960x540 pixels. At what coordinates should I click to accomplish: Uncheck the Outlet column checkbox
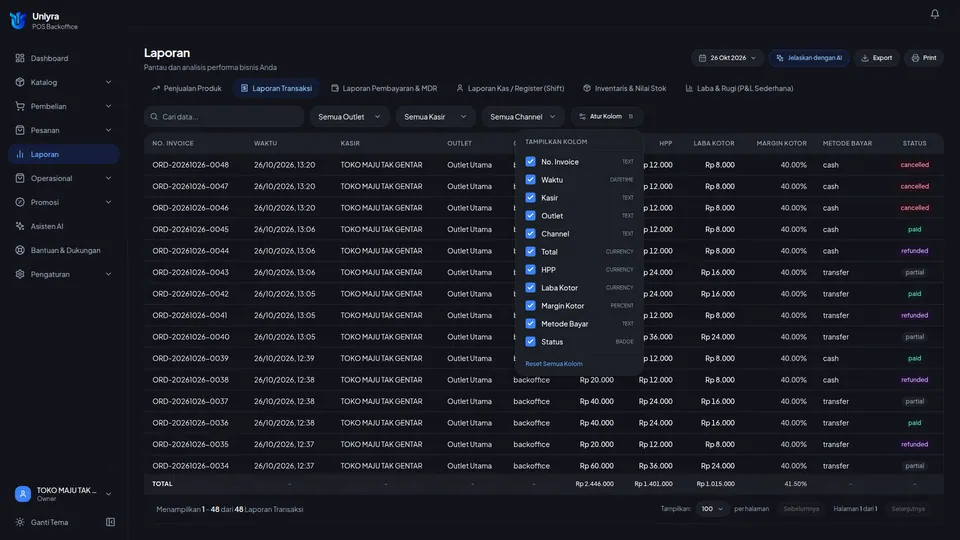530,216
